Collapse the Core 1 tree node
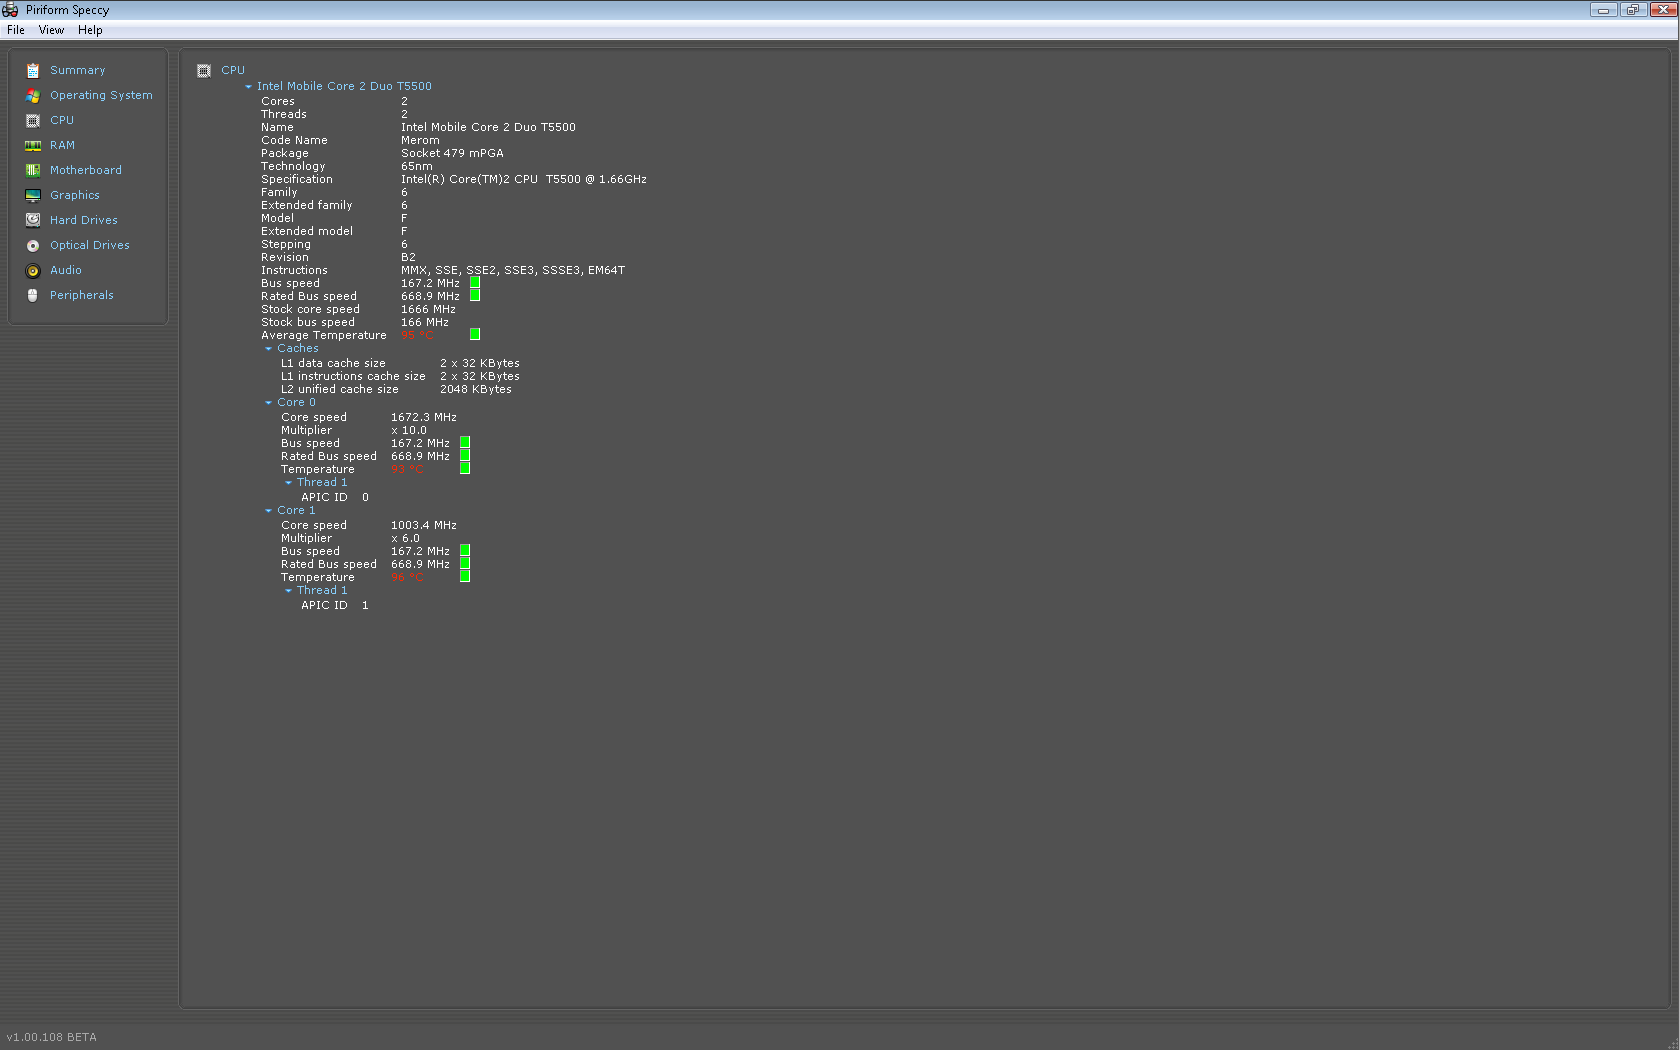This screenshot has height=1050, width=1680. click(x=268, y=511)
